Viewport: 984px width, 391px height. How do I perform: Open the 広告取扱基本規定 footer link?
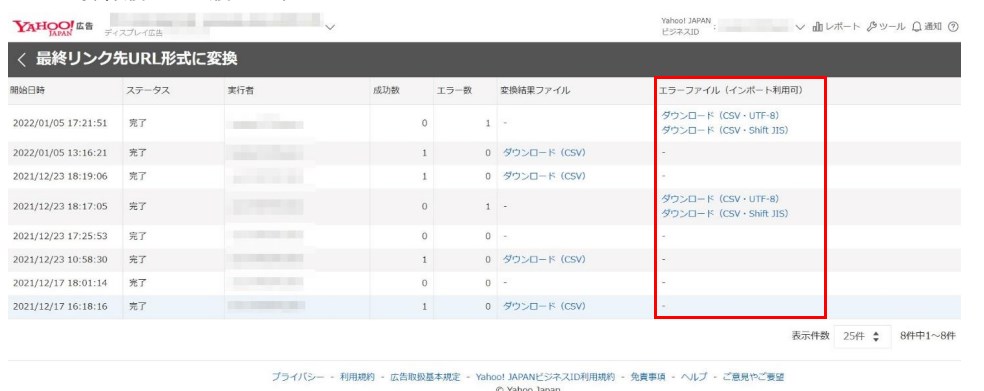[425, 377]
